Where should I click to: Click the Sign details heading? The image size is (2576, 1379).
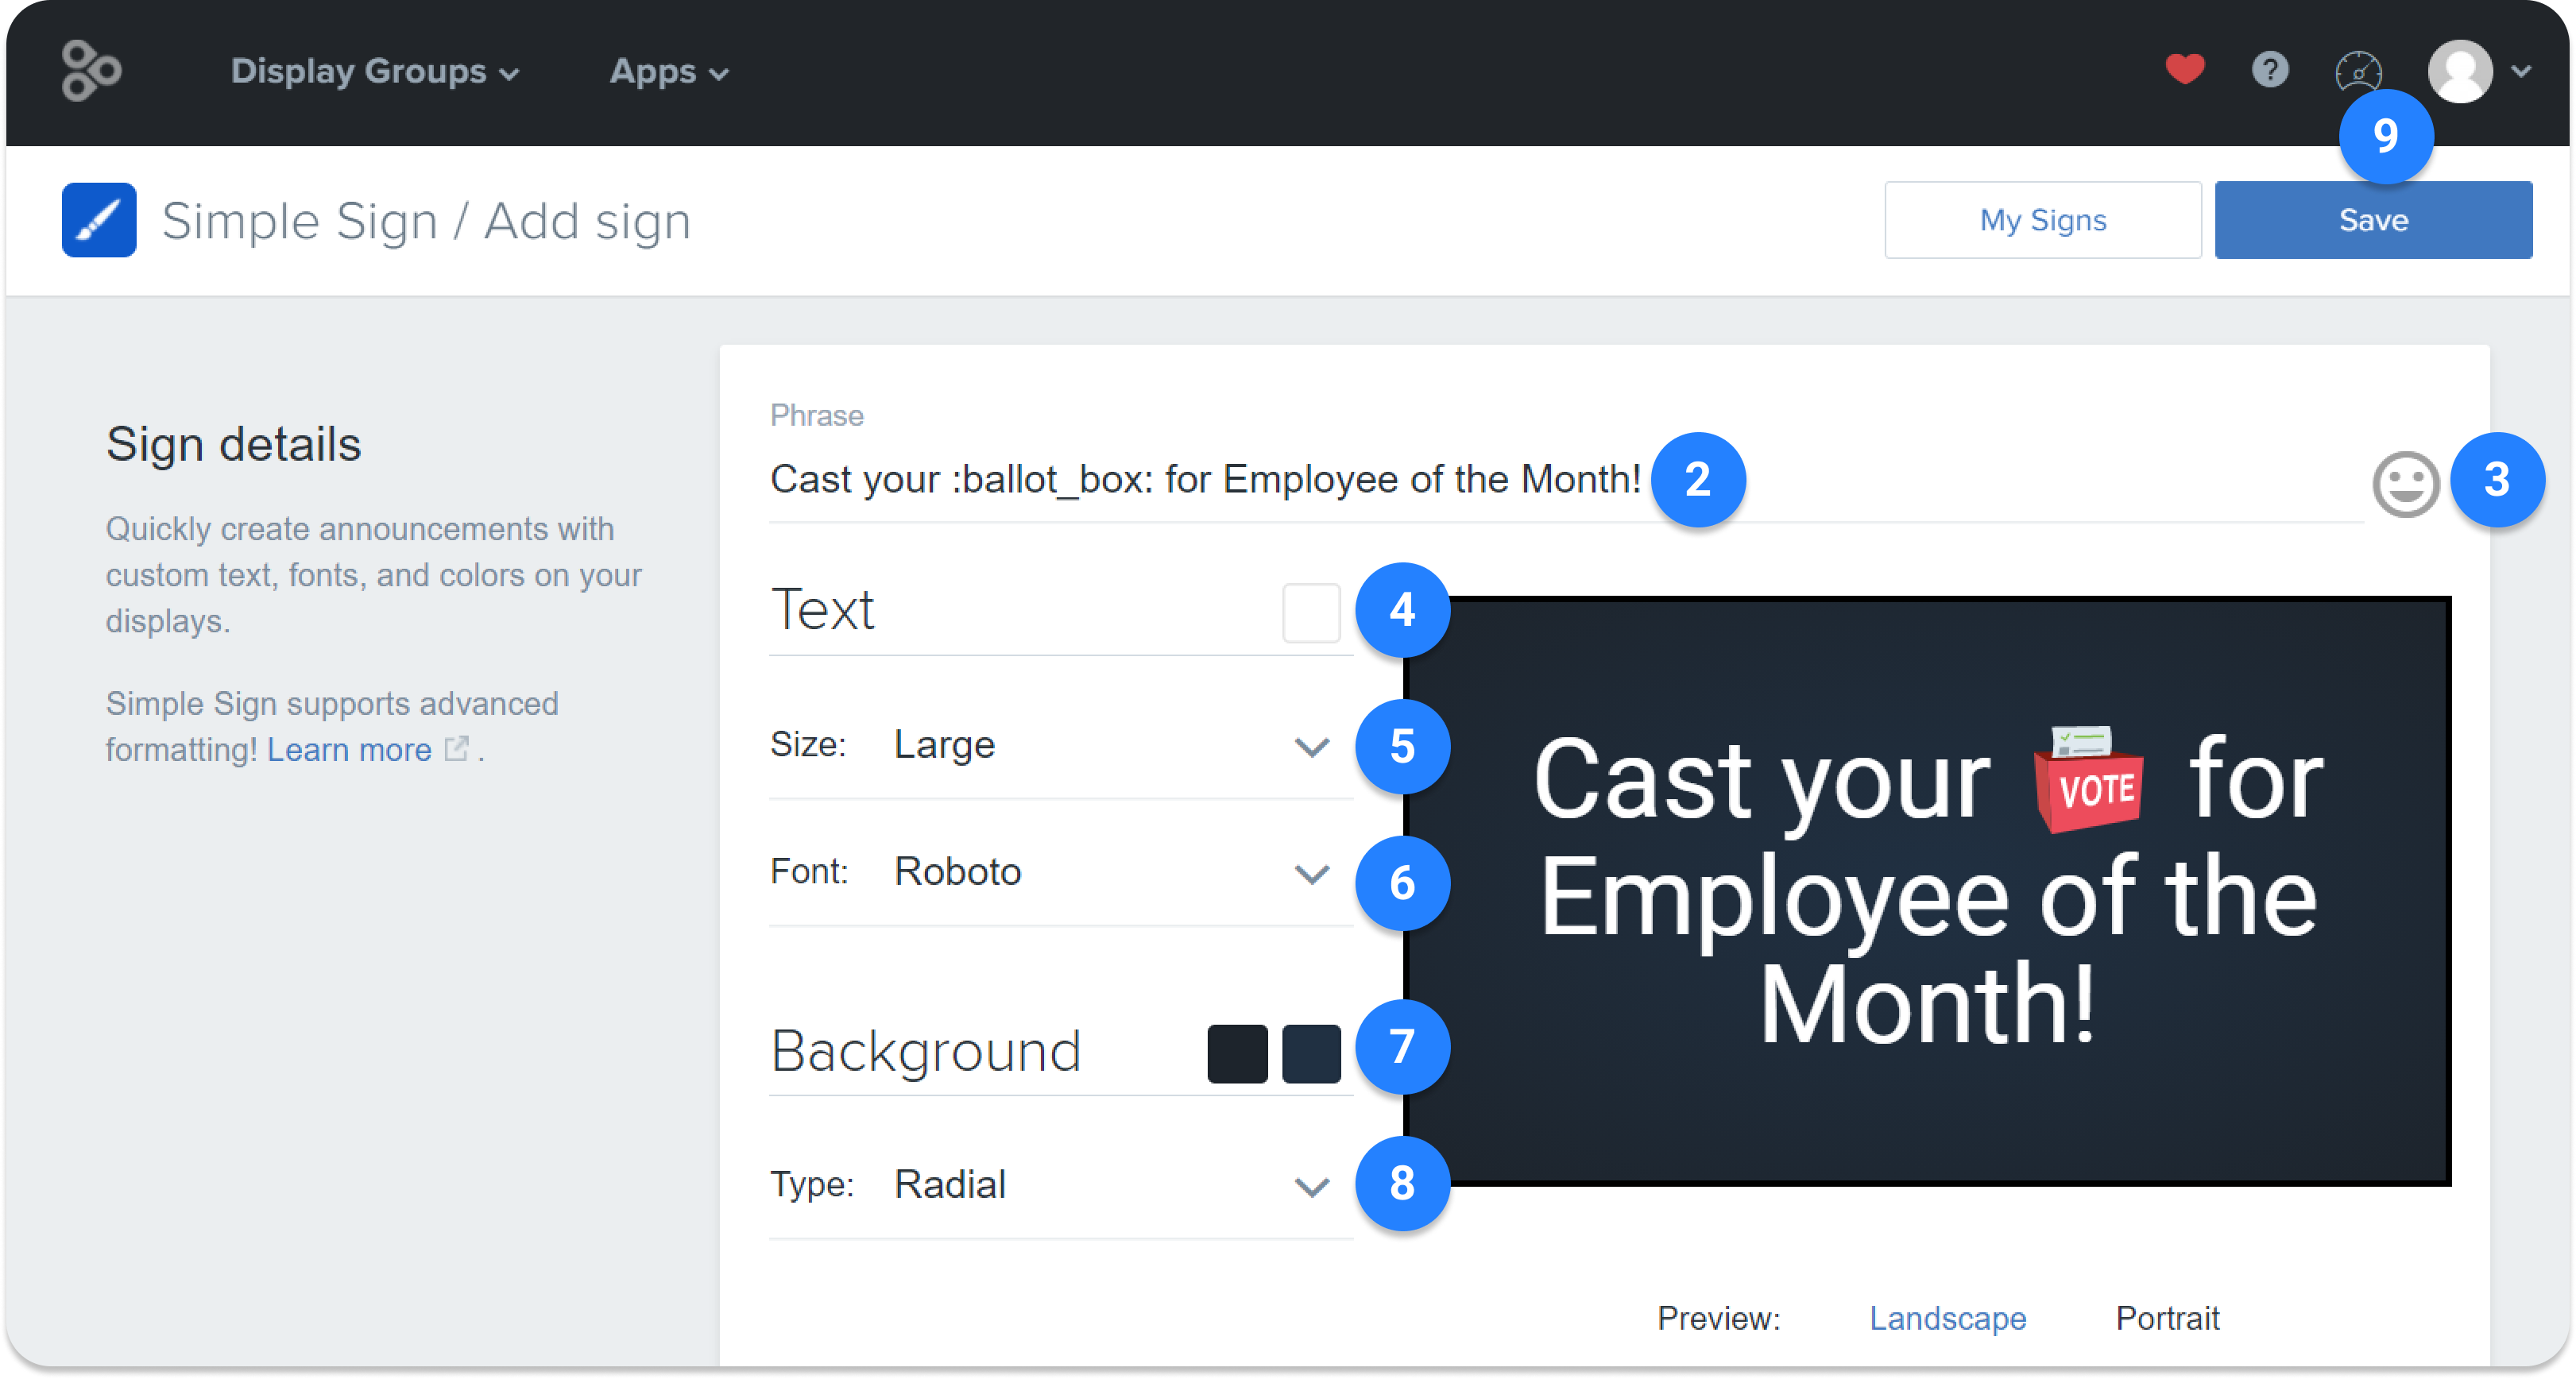coord(233,444)
